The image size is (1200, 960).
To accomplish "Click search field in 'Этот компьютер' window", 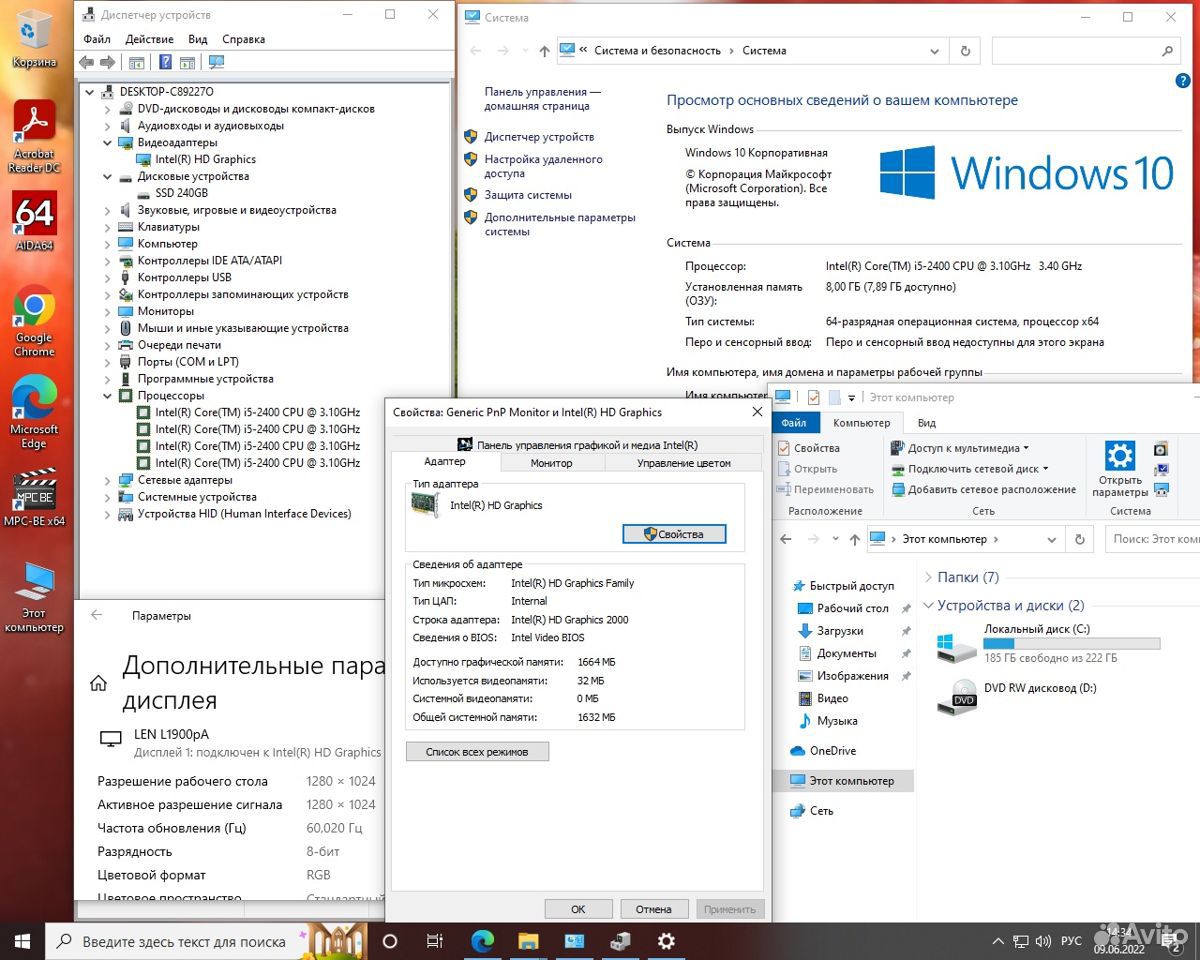I will coord(1152,539).
